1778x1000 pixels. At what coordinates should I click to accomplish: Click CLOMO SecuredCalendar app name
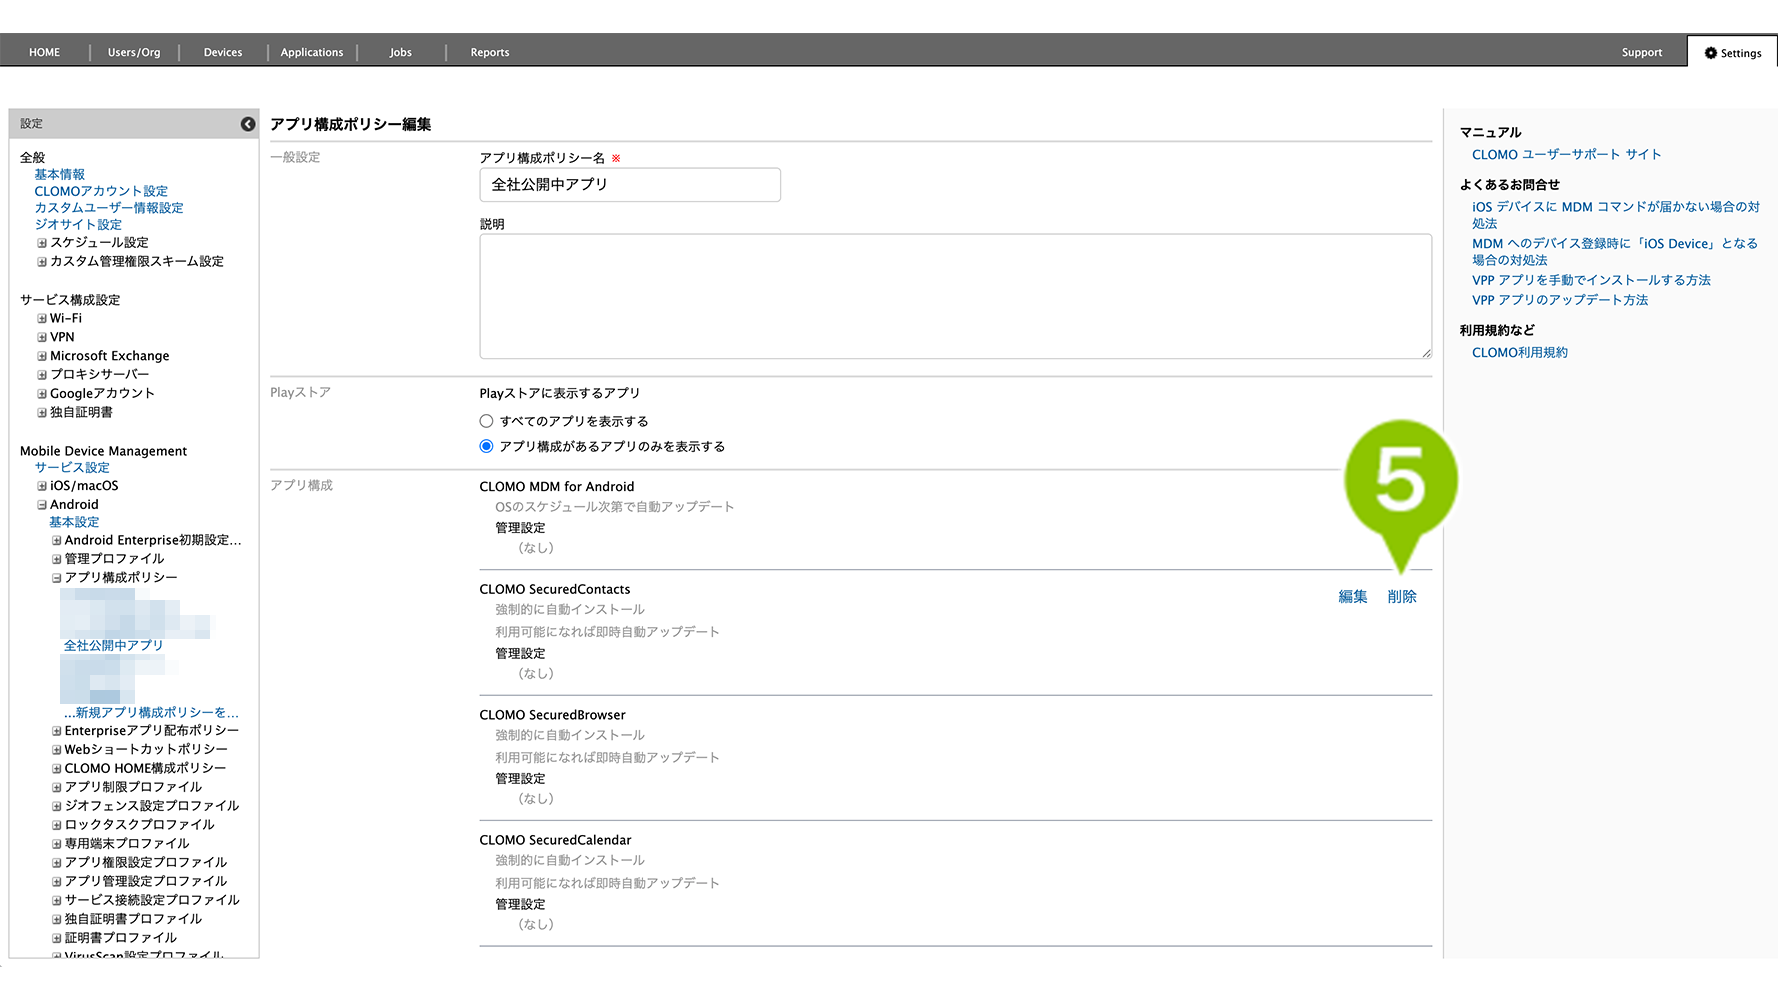coord(555,840)
